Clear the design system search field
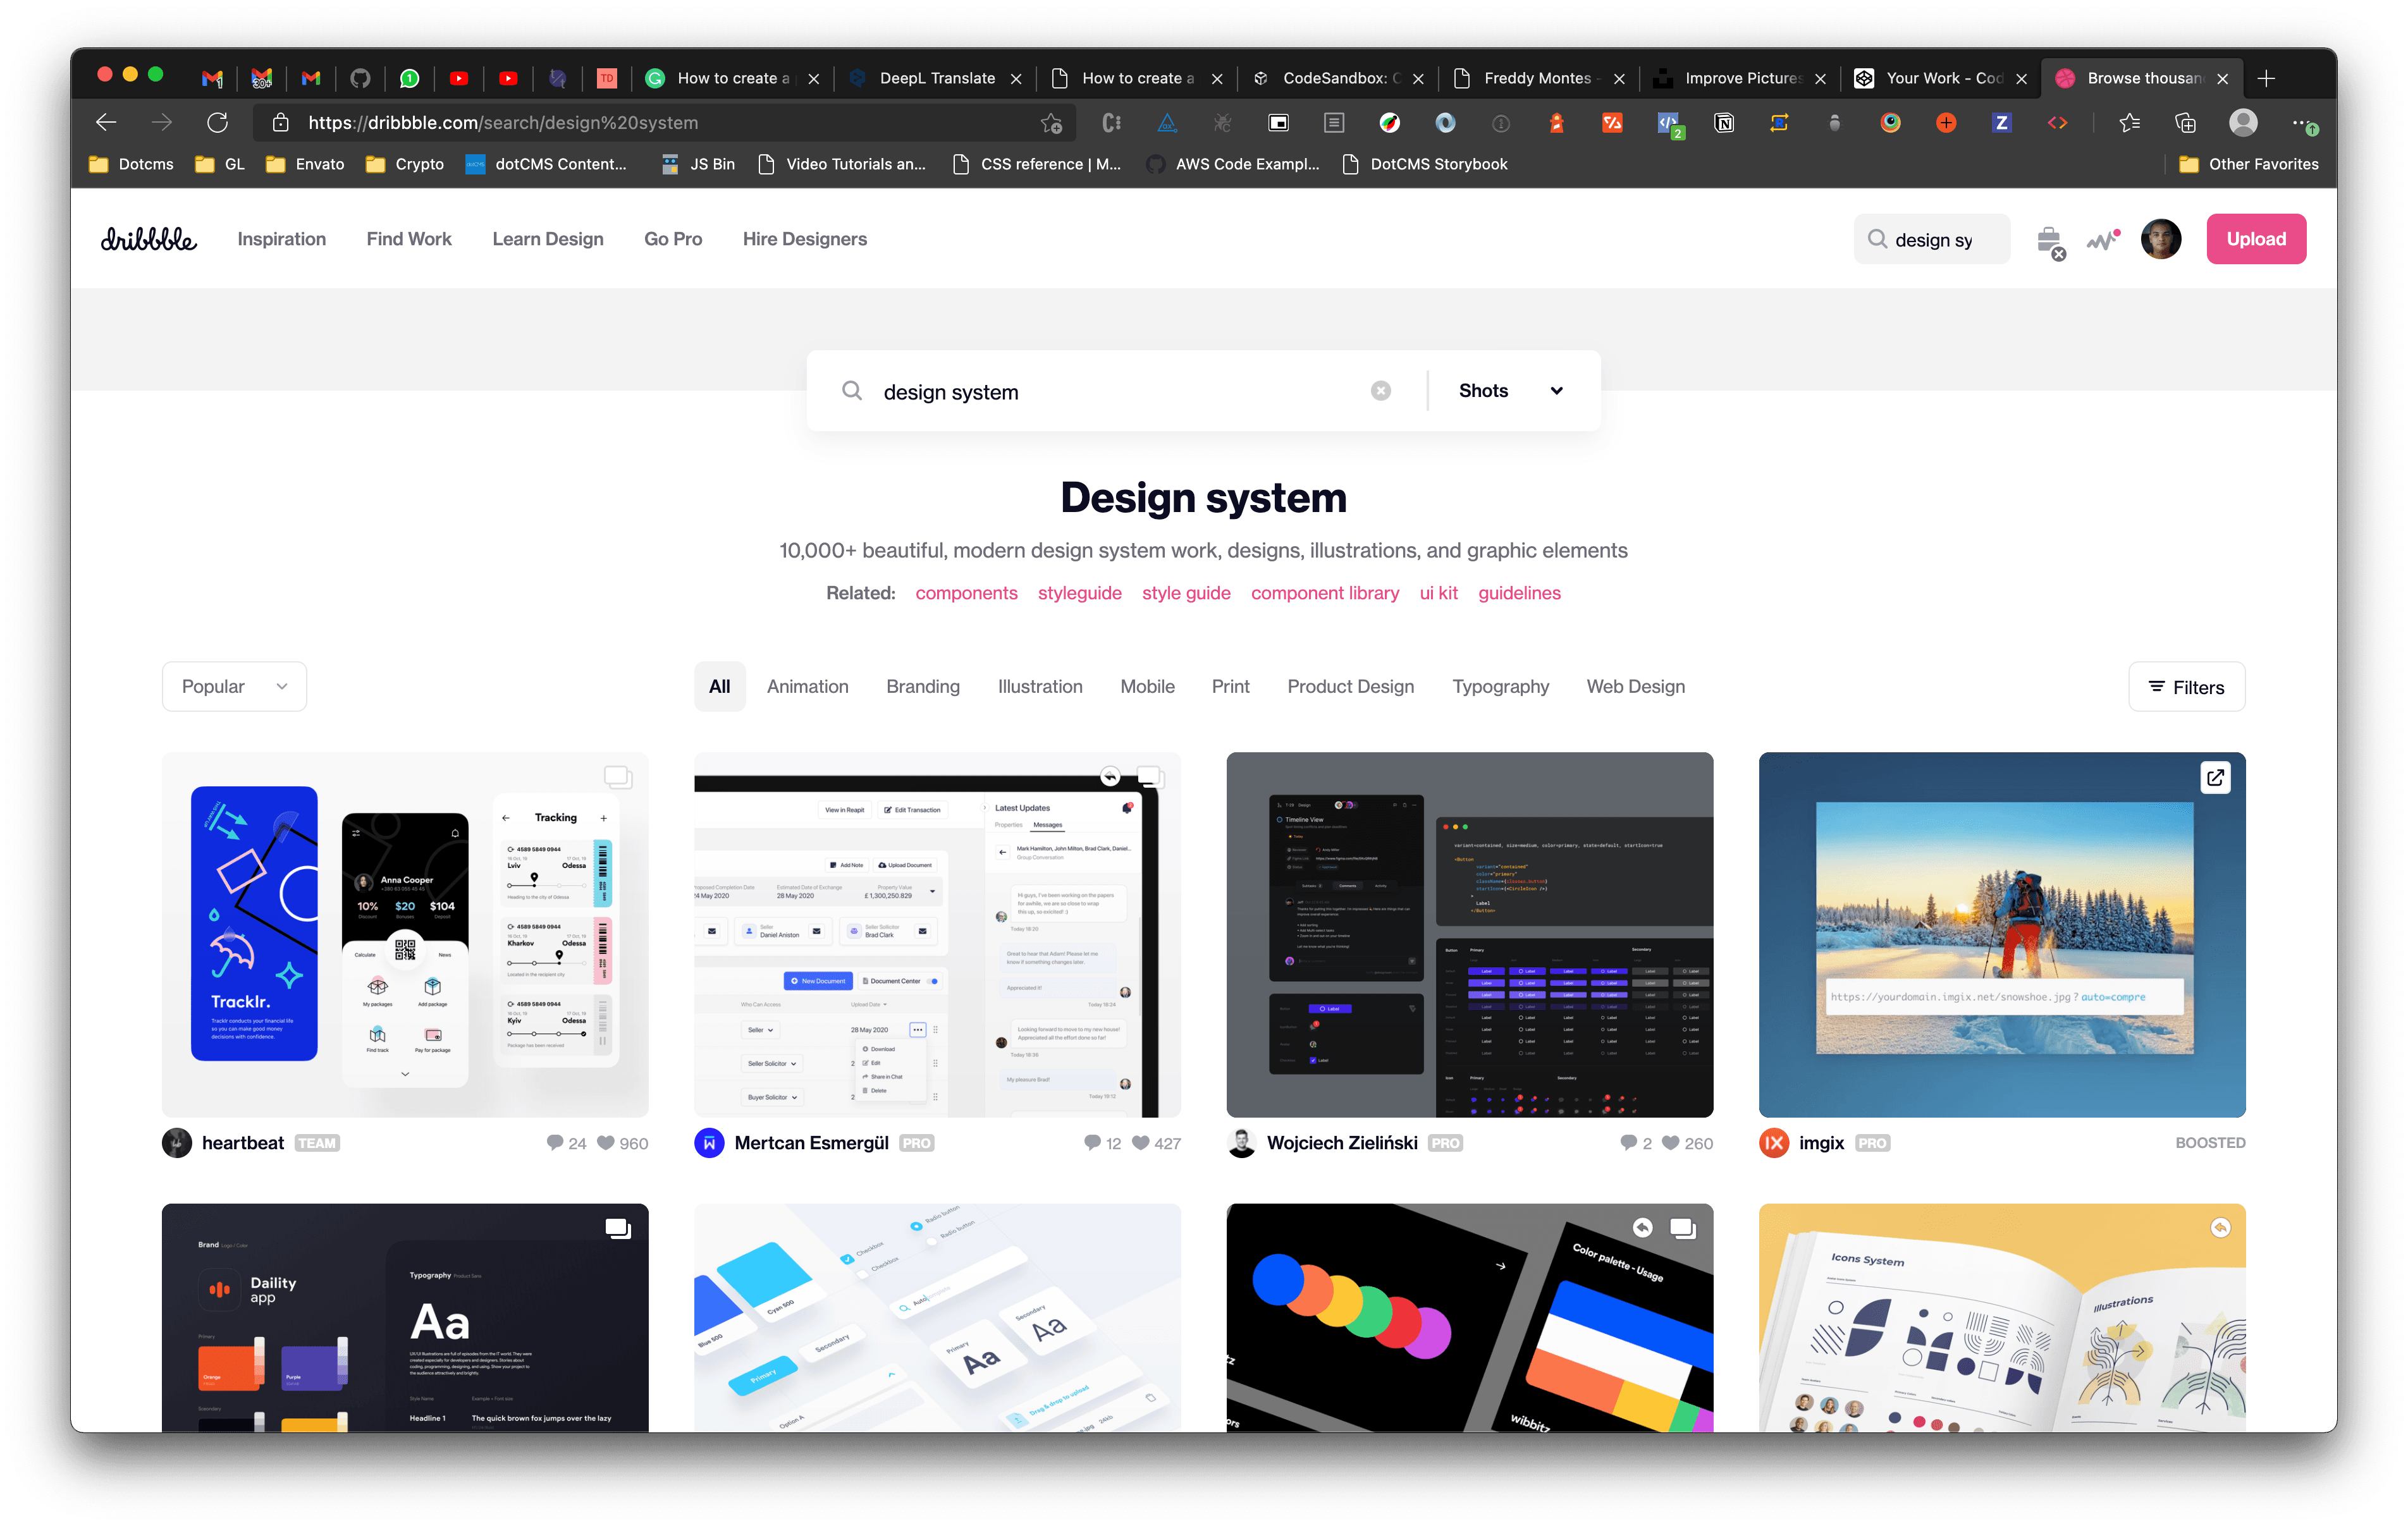 [x=1380, y=391]
